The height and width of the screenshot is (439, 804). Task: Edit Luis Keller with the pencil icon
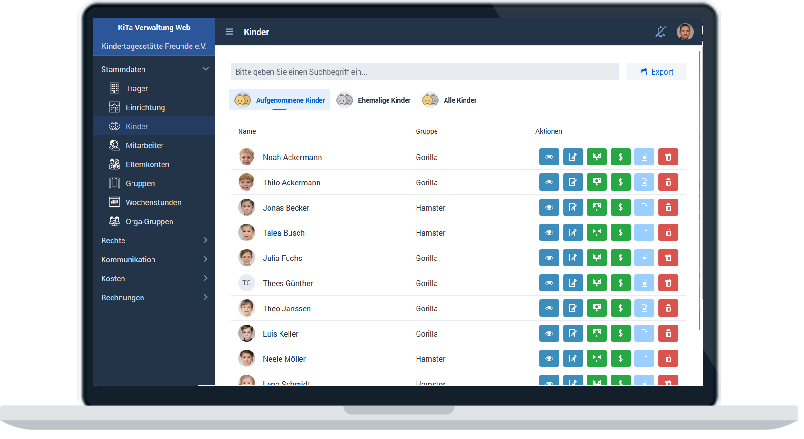(573, 333)
